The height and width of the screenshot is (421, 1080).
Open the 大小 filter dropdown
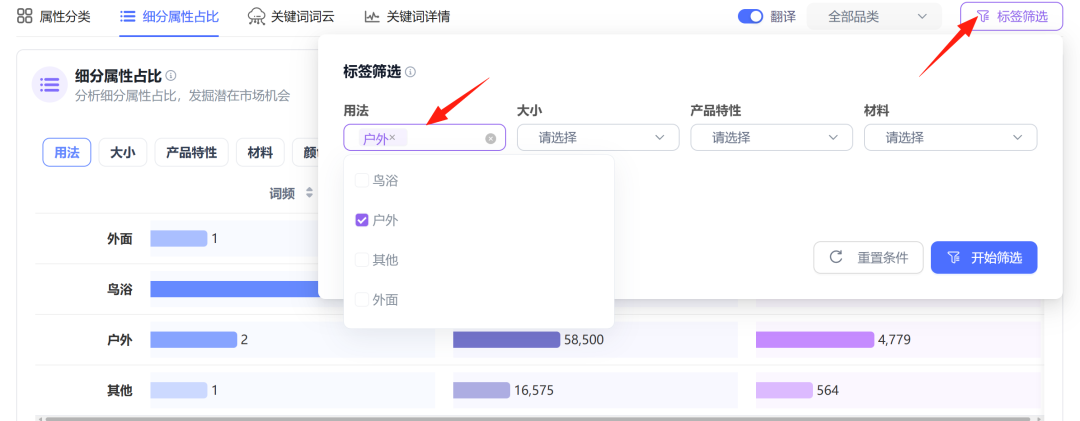pos(598,138)
